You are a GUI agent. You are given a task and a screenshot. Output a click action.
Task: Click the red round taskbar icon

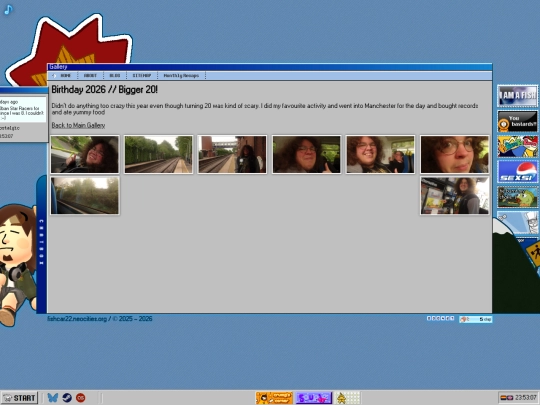81,398
